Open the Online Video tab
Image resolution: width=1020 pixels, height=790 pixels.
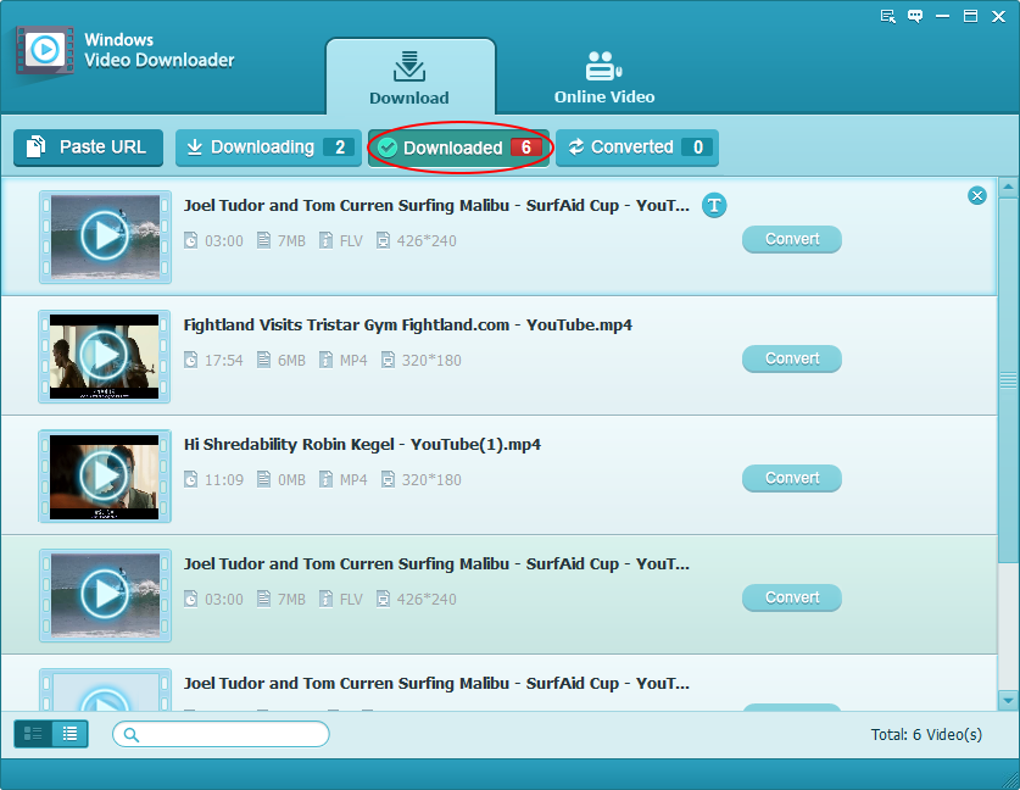pyautogui.click(x=604, y=77)
